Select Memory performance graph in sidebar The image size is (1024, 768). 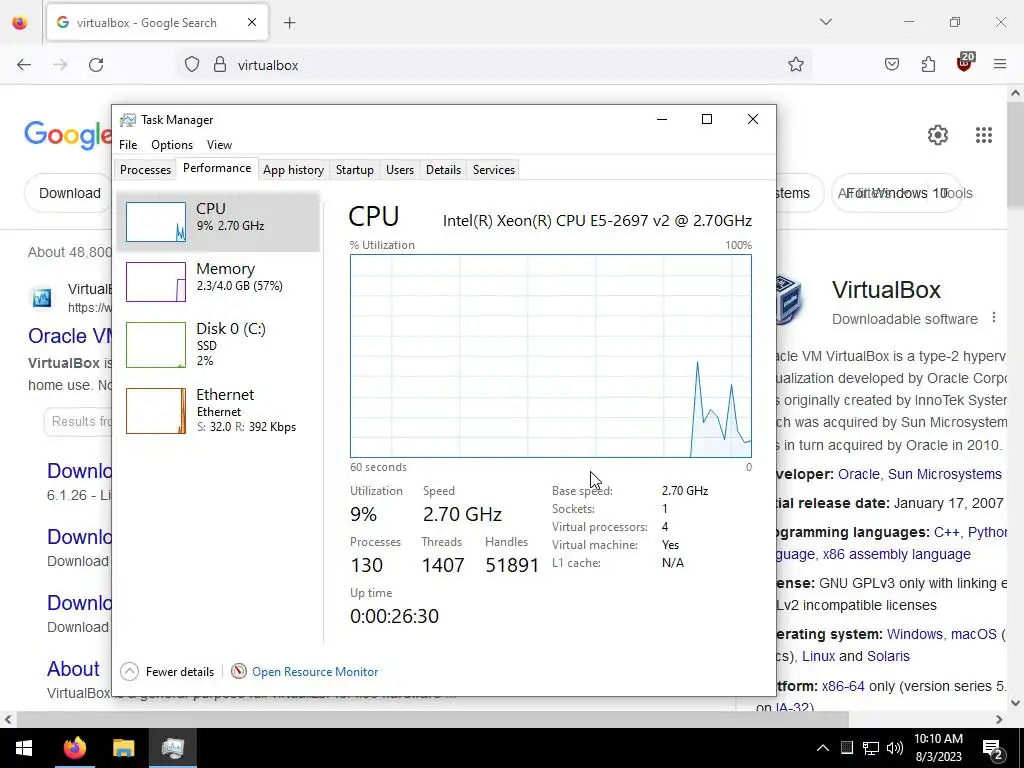click(x=218, y=281)
